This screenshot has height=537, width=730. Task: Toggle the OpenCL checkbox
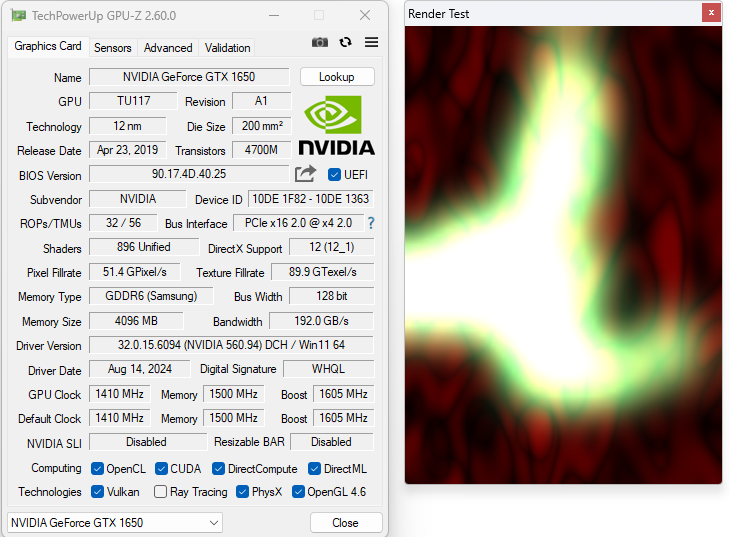tap(97, 469)
